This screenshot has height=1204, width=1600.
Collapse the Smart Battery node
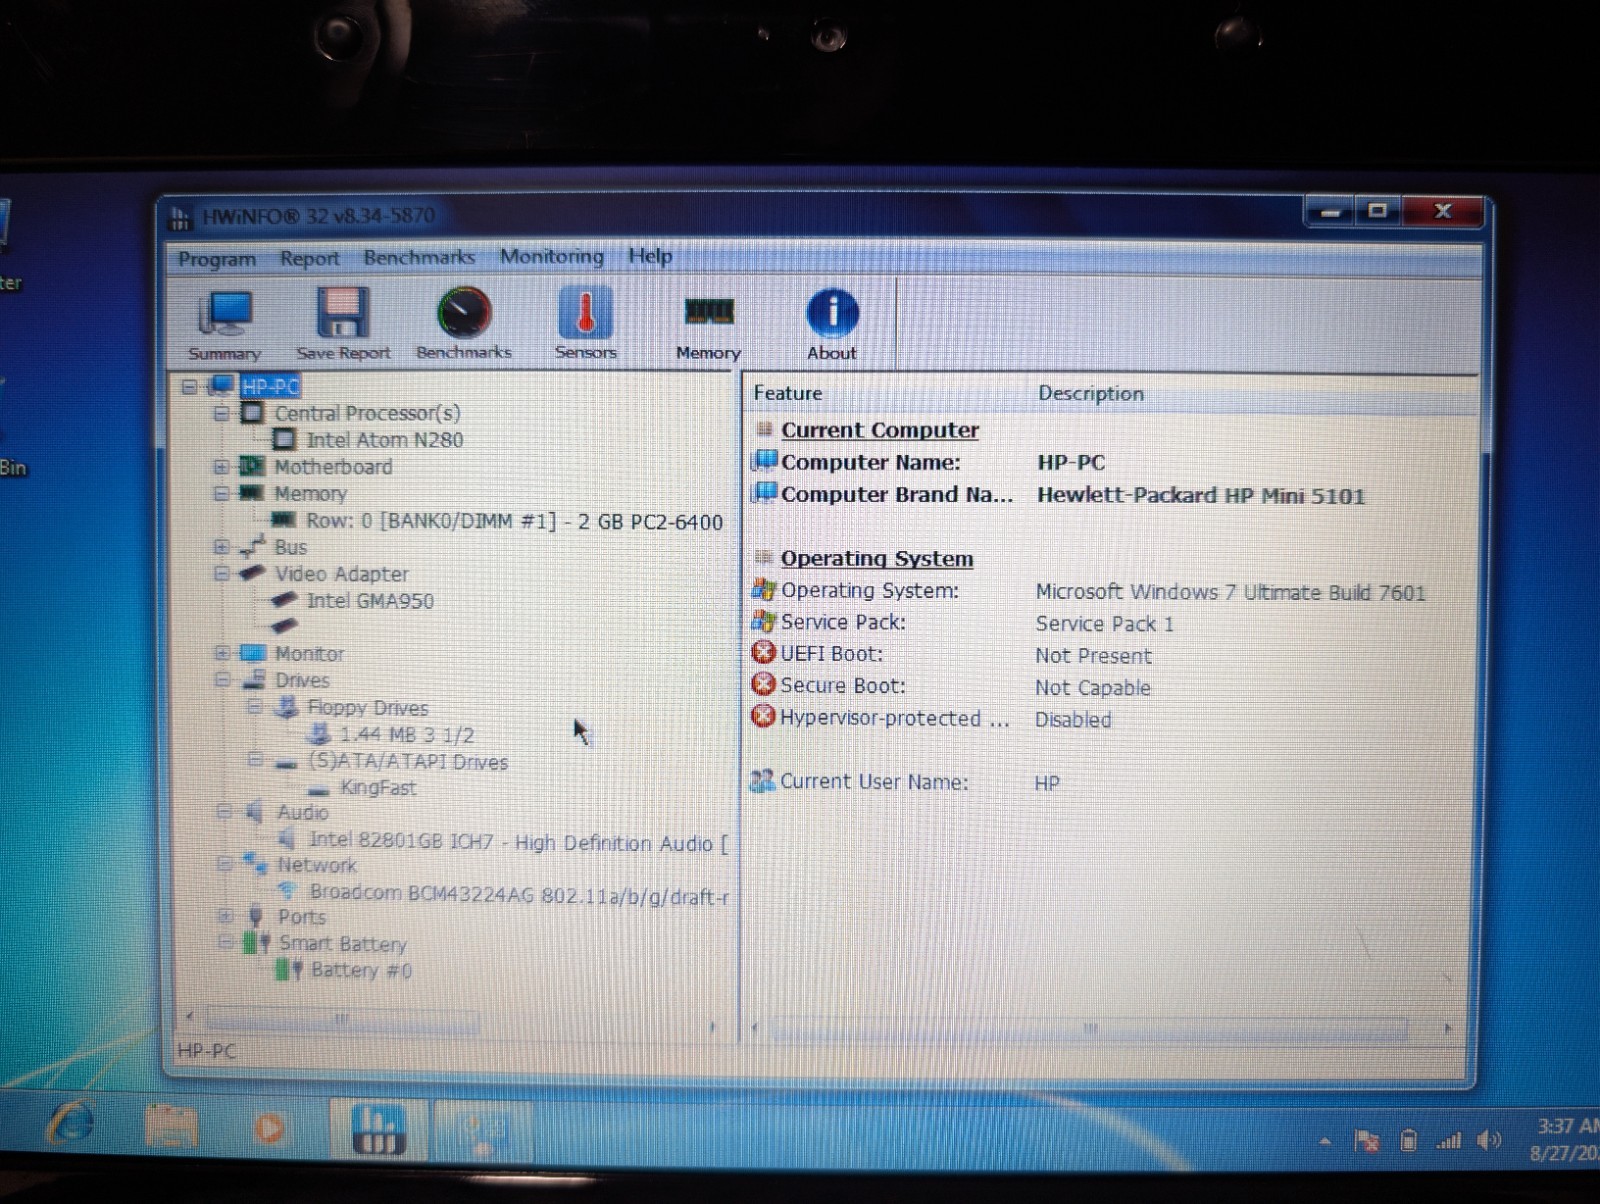pos(226,942)
